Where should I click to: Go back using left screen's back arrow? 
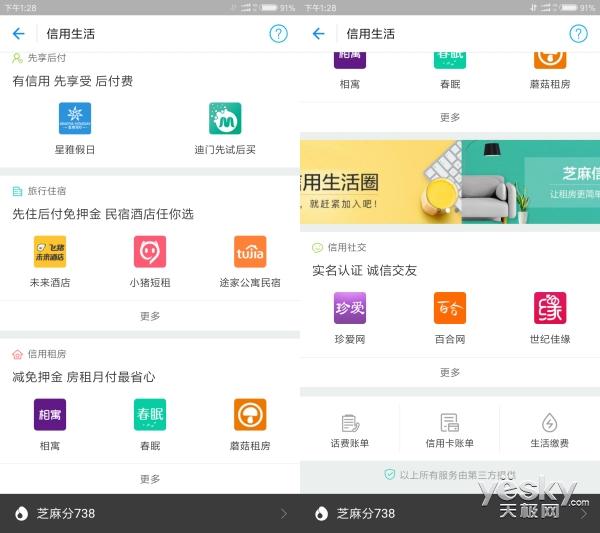18,34
